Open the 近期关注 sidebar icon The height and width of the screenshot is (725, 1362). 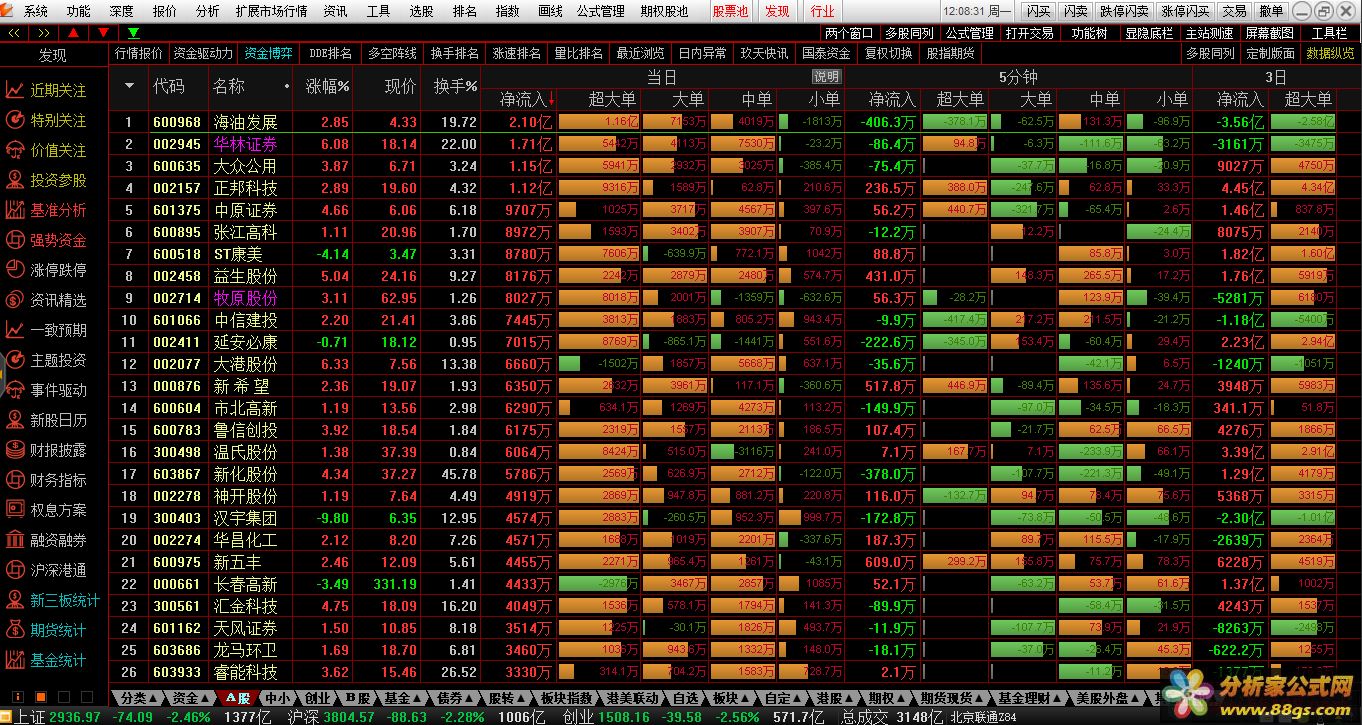pos(15,90)
